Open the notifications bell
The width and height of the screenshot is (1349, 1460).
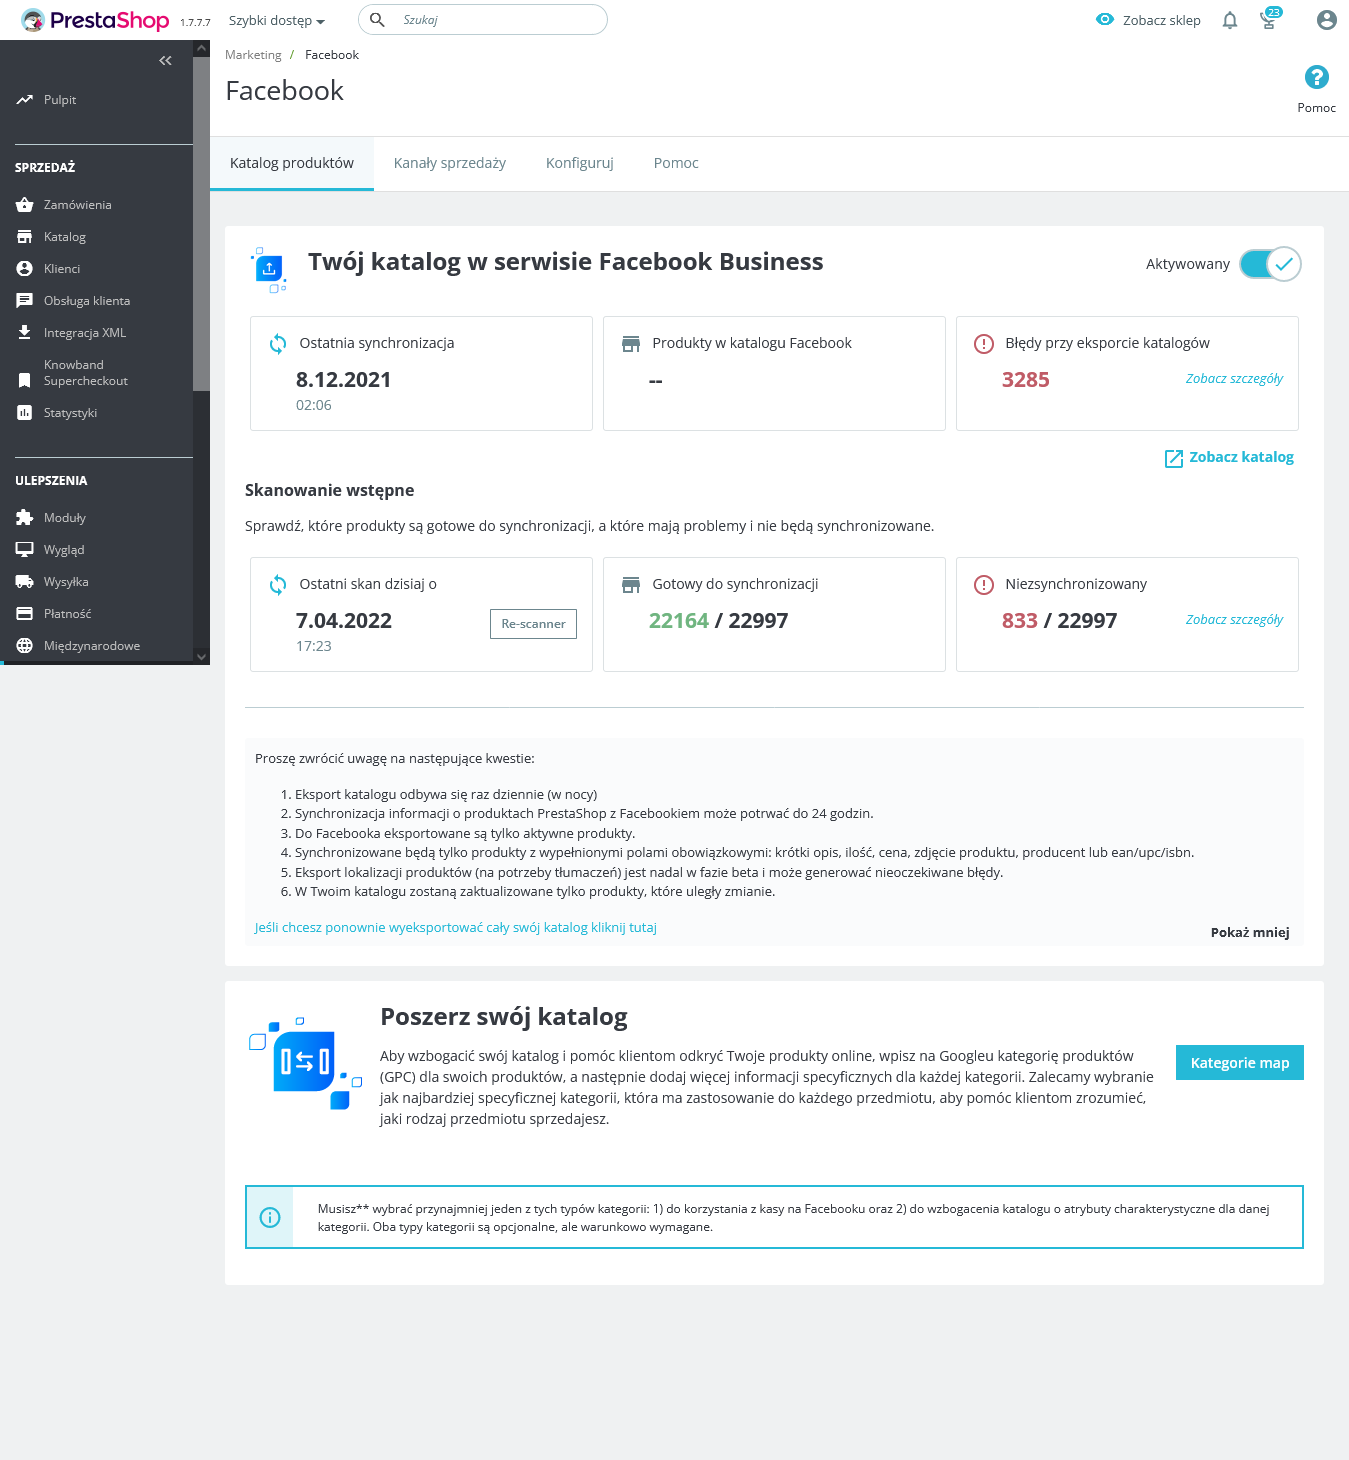tap(1230, 20)
